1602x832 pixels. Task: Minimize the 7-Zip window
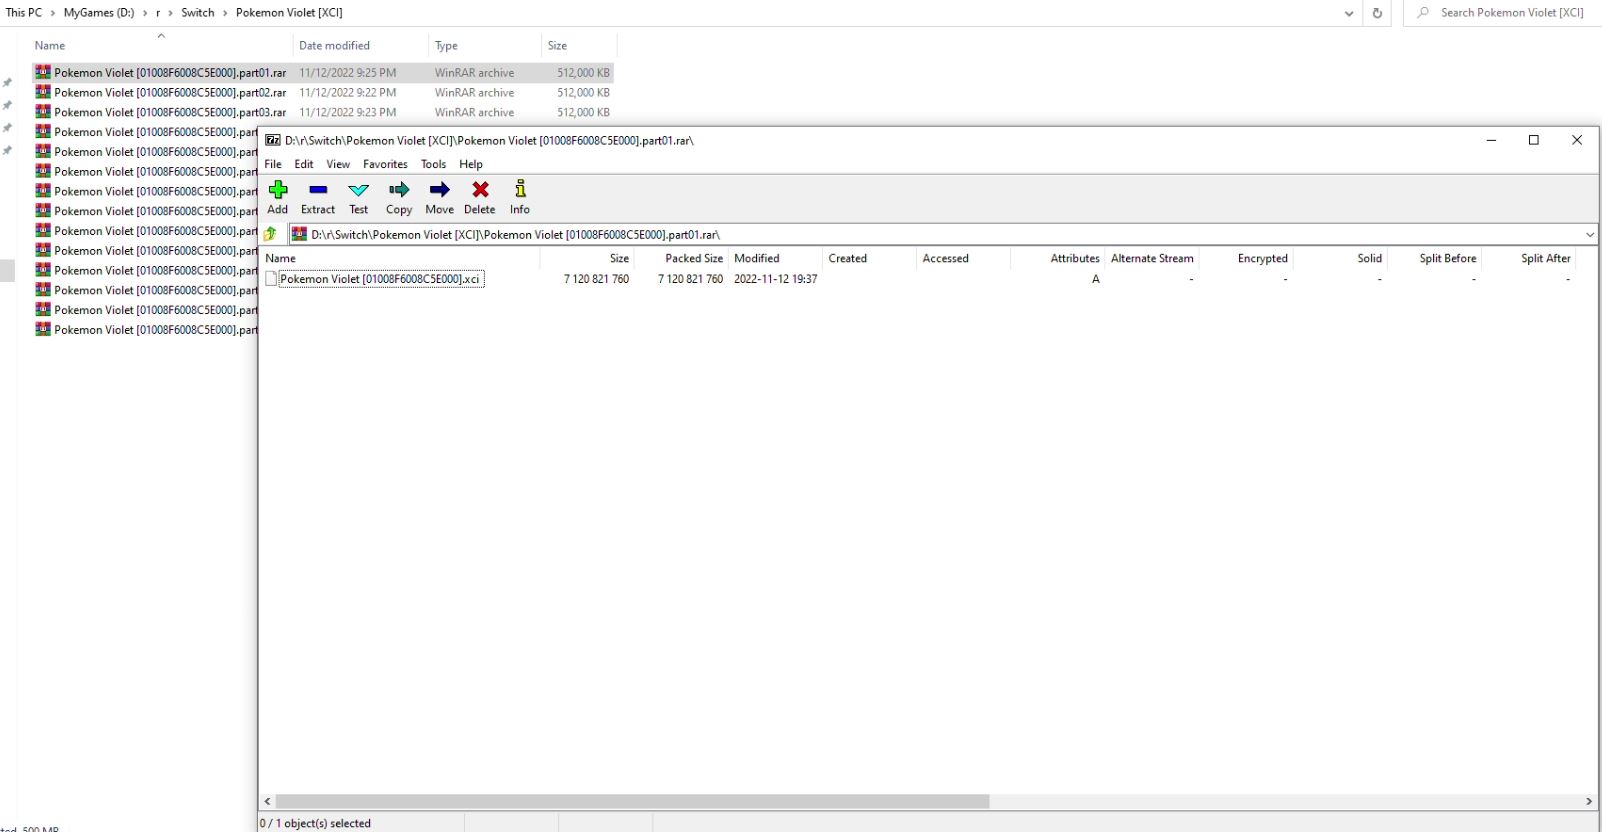1491,140
